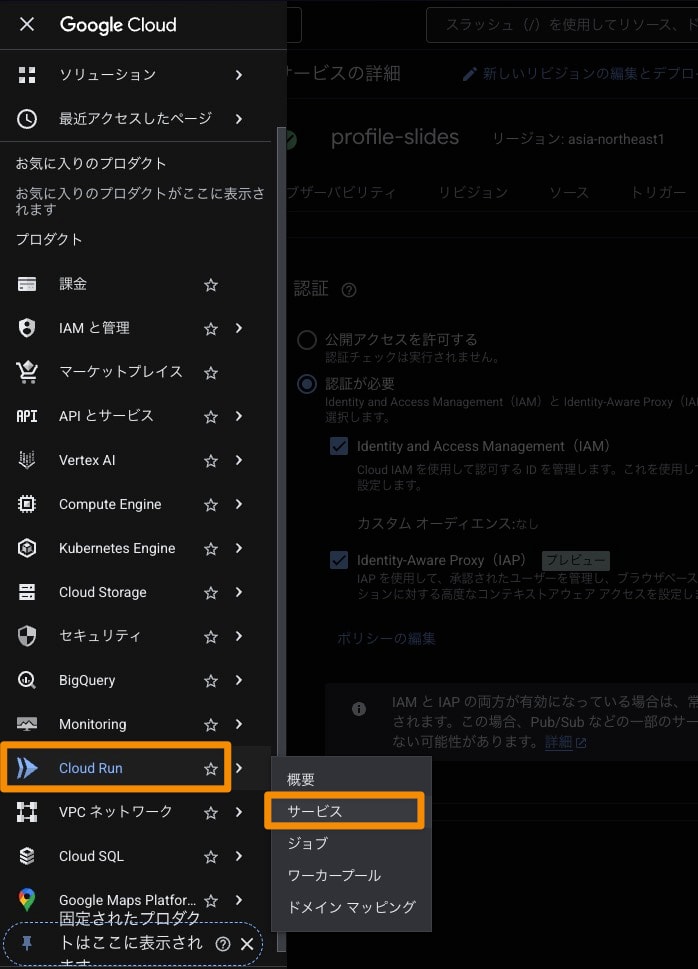This screenshot has height=969, width=698.
Task: Click the Cloud SQL icon
Action: click(27, 856)
